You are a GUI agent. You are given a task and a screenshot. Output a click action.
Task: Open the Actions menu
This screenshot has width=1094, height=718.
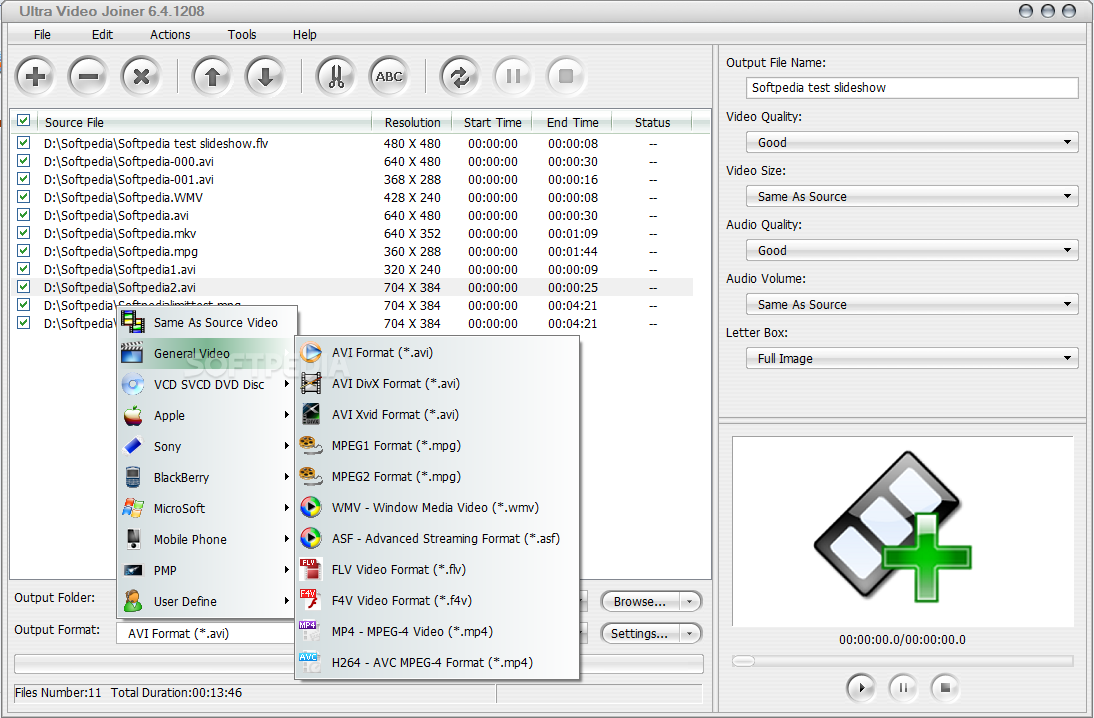[170, 34]
